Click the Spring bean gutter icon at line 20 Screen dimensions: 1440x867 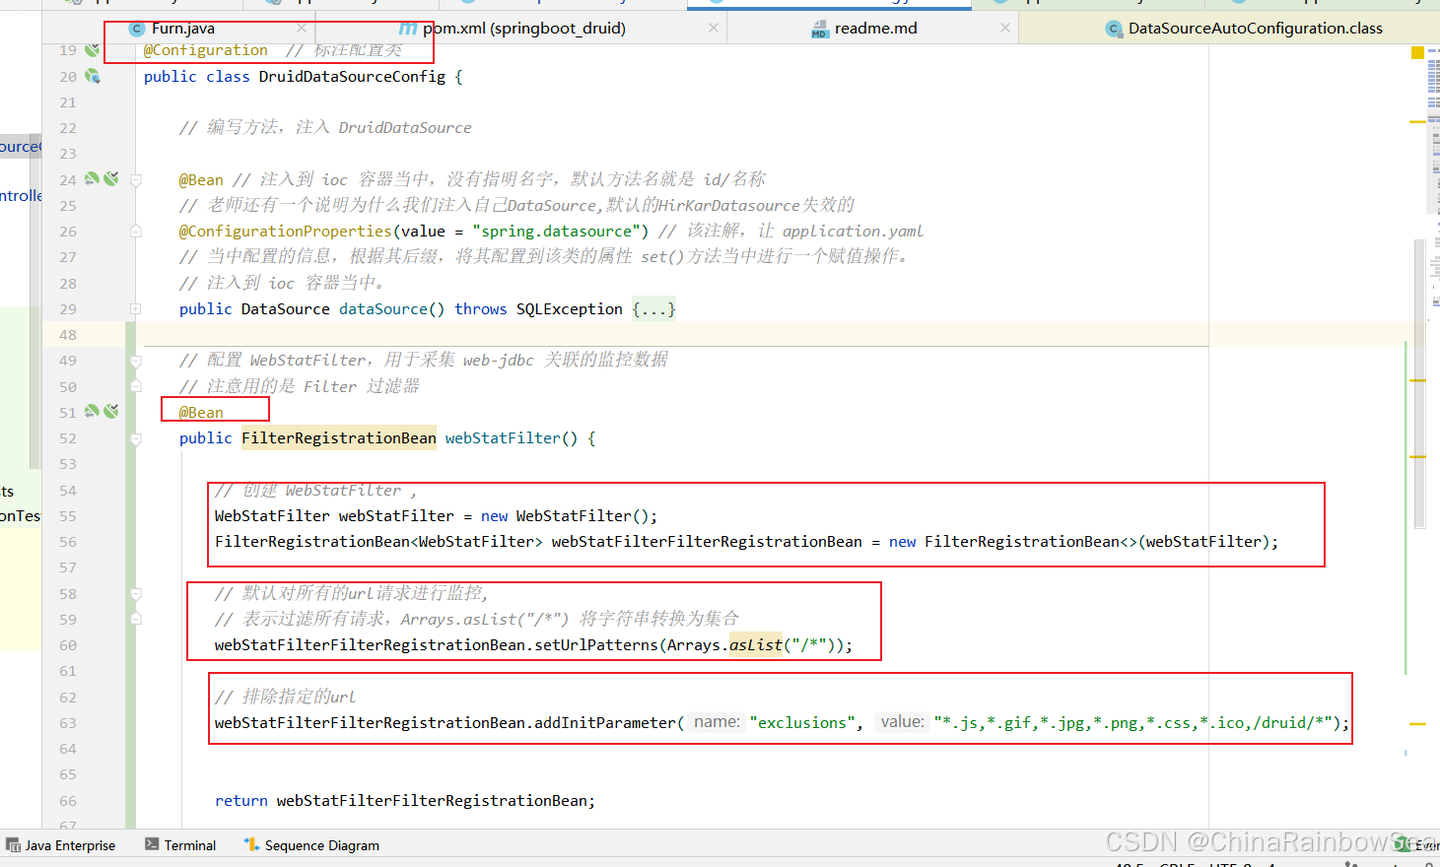91,76
